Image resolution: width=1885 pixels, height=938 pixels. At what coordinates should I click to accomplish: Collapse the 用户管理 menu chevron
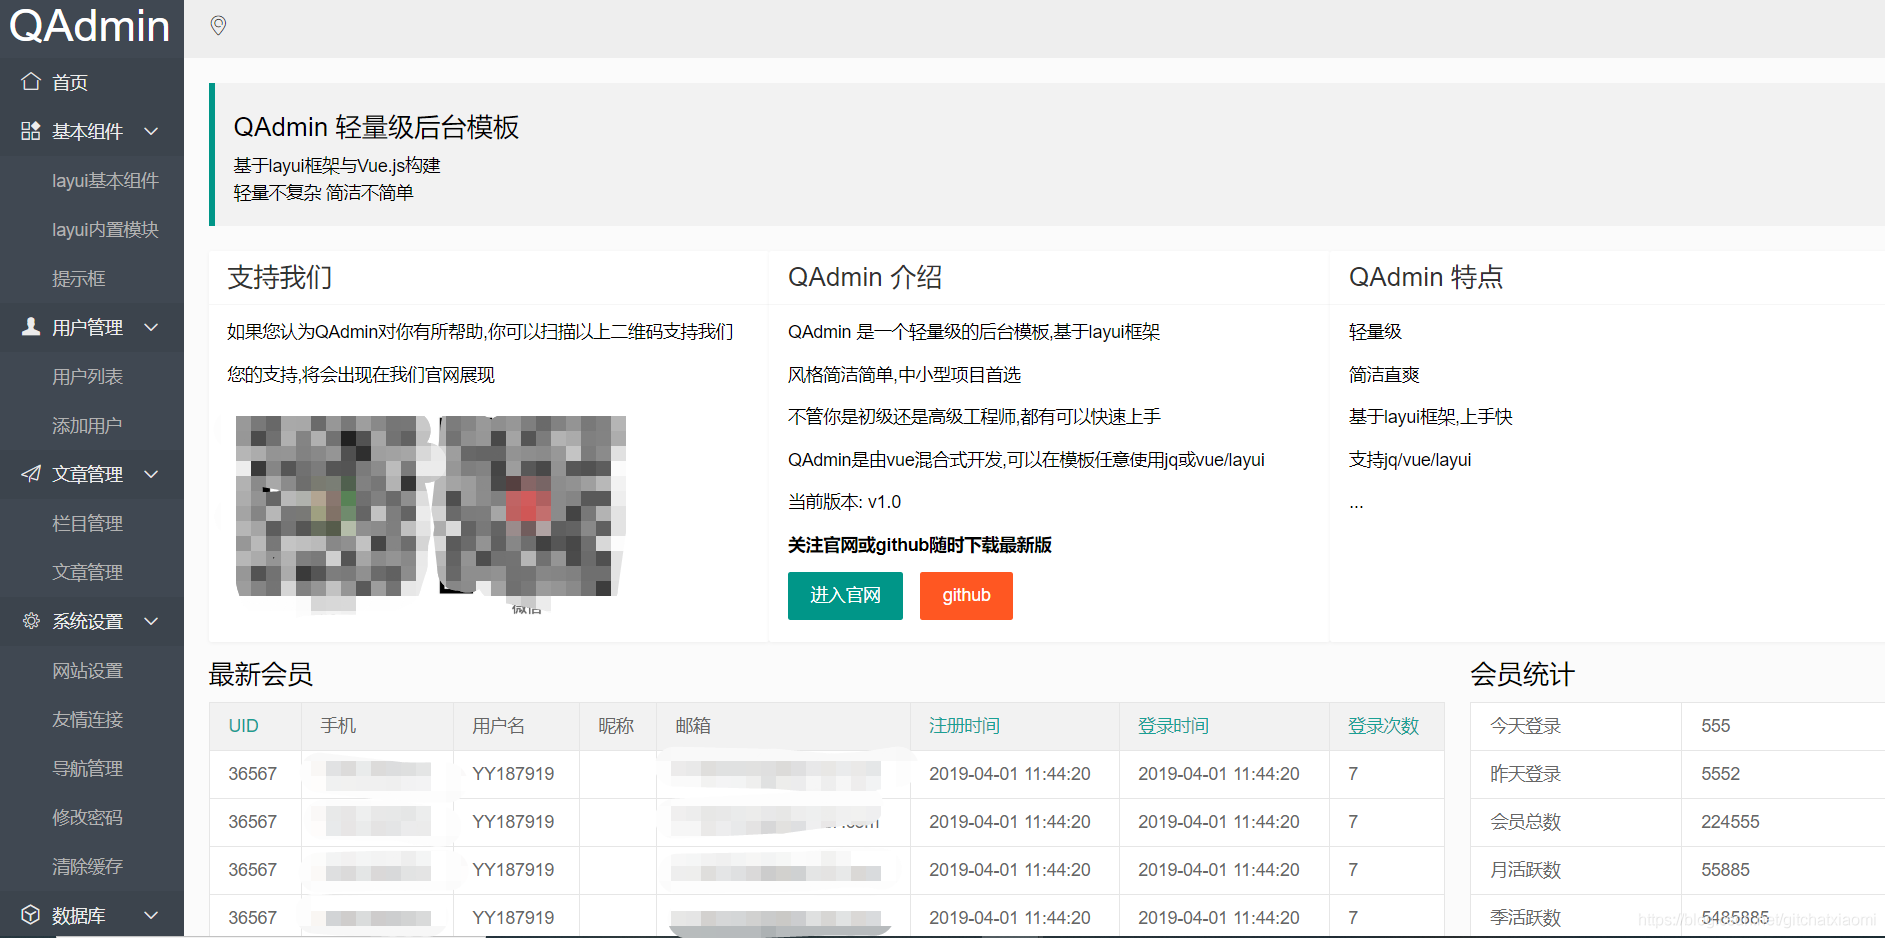pos(151,327)
